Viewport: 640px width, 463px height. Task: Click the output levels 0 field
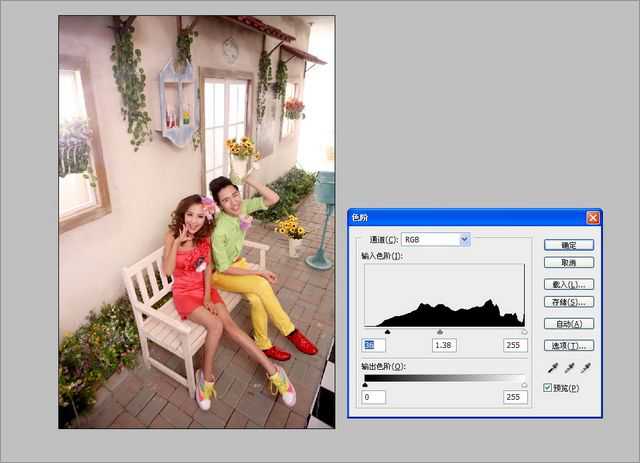372,398
